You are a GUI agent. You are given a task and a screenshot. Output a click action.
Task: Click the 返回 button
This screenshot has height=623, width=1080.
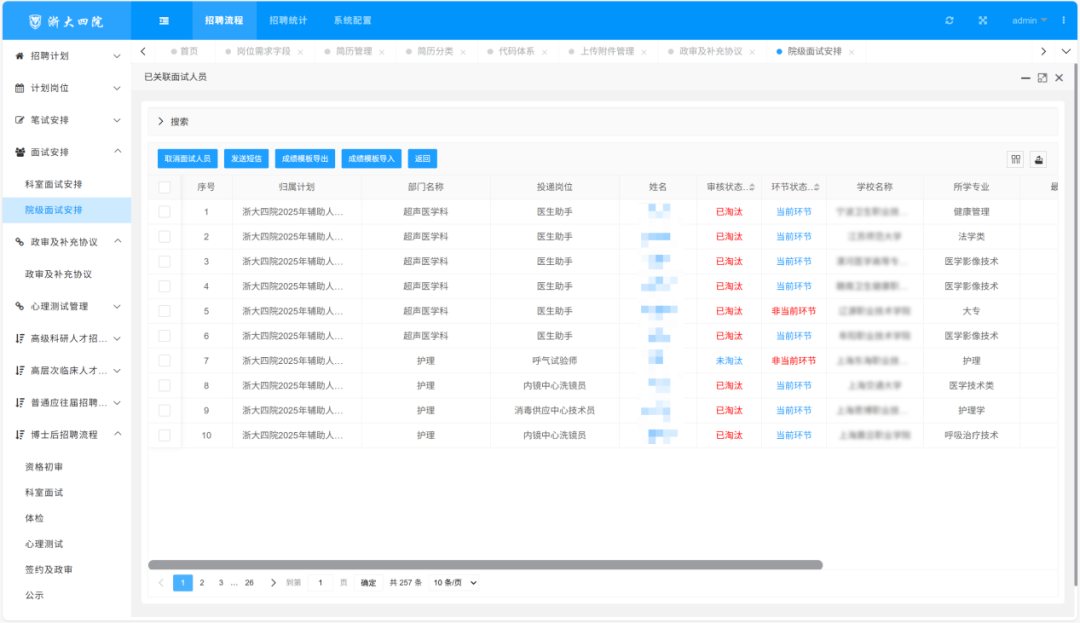[422, 159]
